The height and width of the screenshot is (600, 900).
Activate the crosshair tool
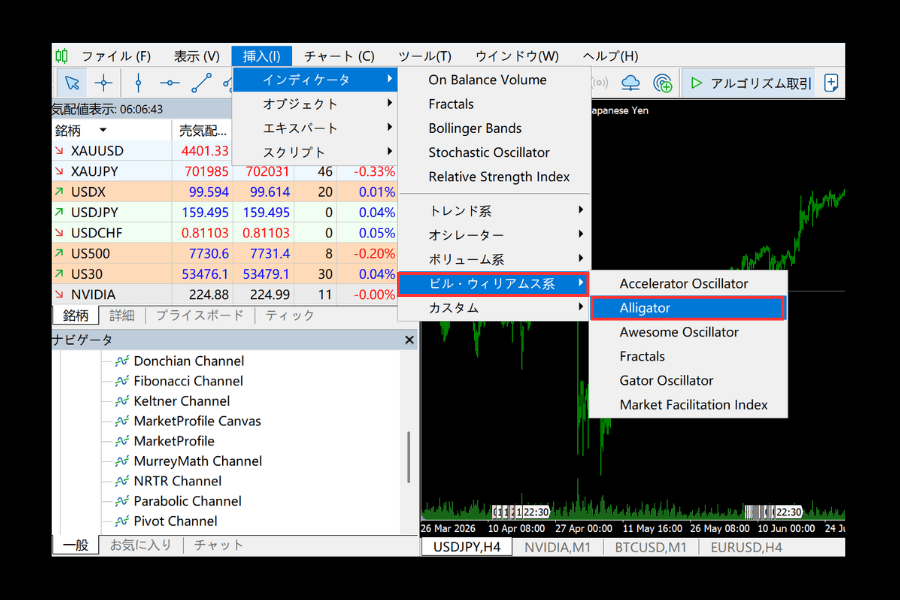[x=103, y=83]
